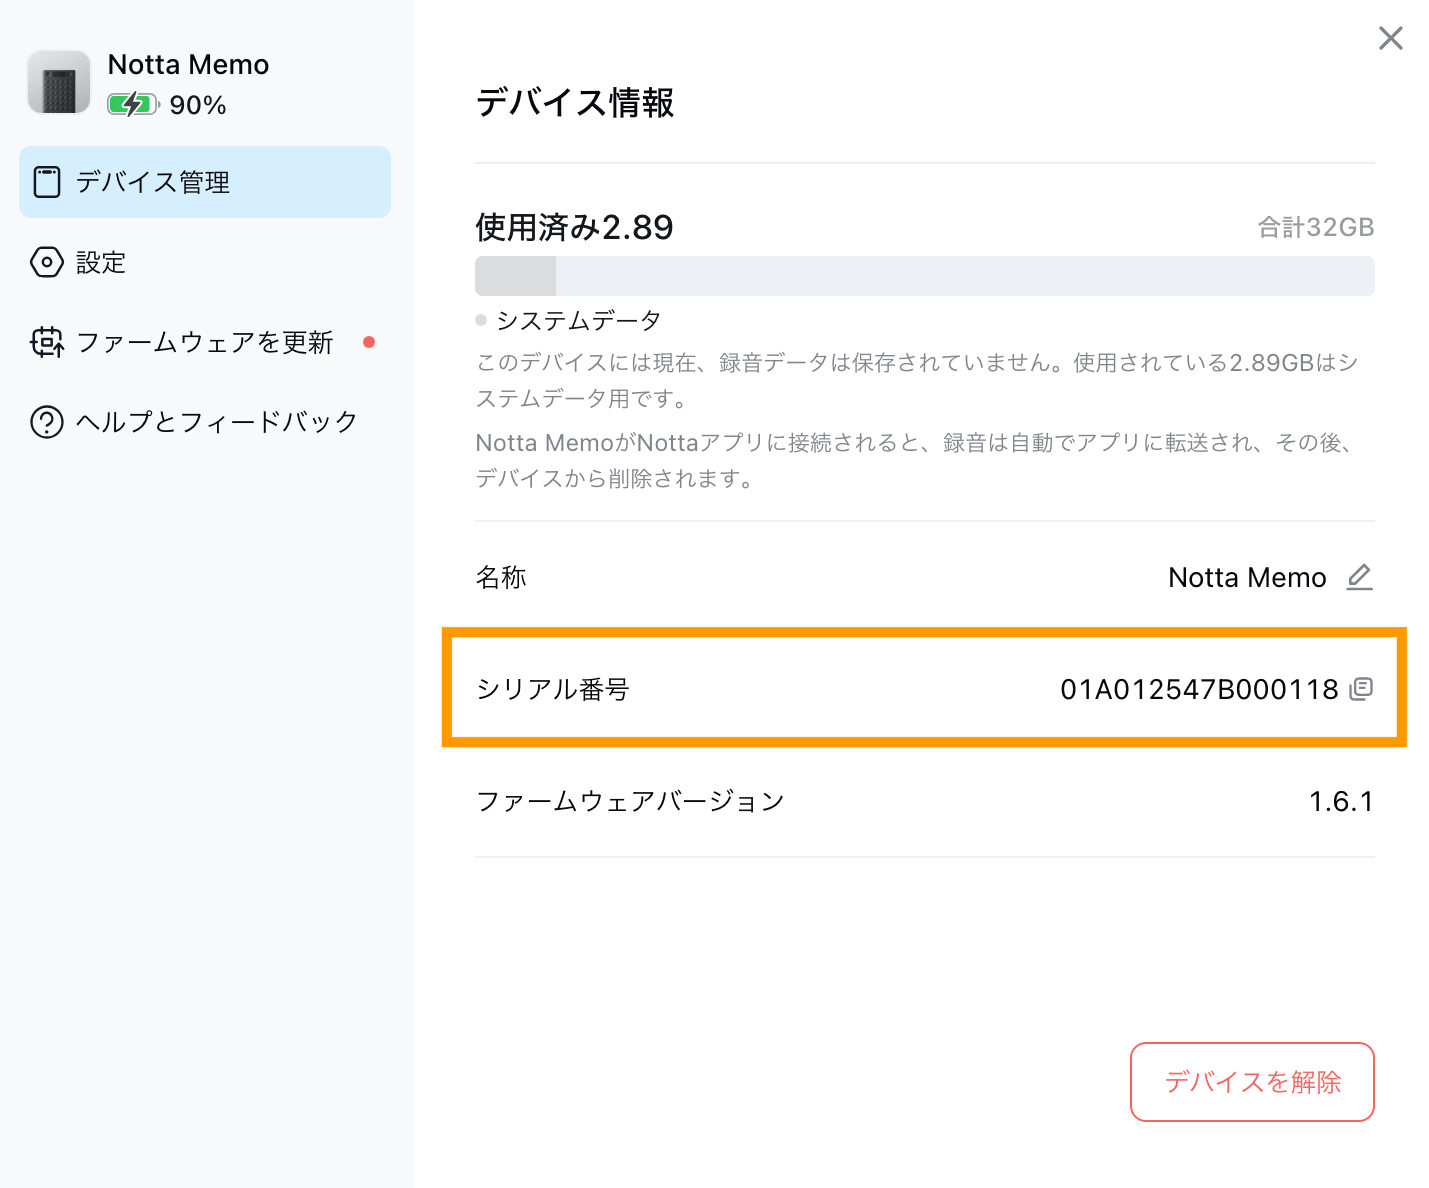
Task: Click the デバイス情報 heading
Action: coord(575,102)
